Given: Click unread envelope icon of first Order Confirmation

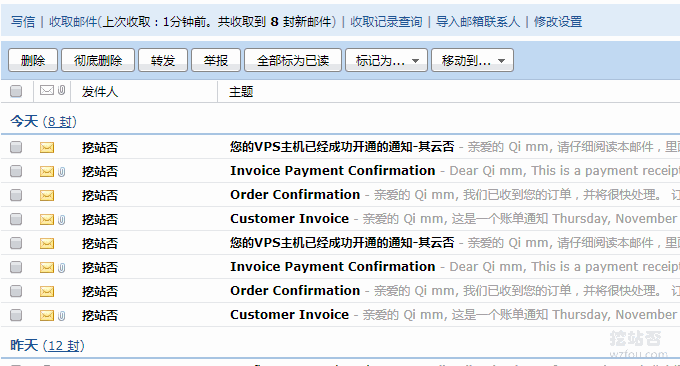Looking at the screenshot, I should [47, 196].
